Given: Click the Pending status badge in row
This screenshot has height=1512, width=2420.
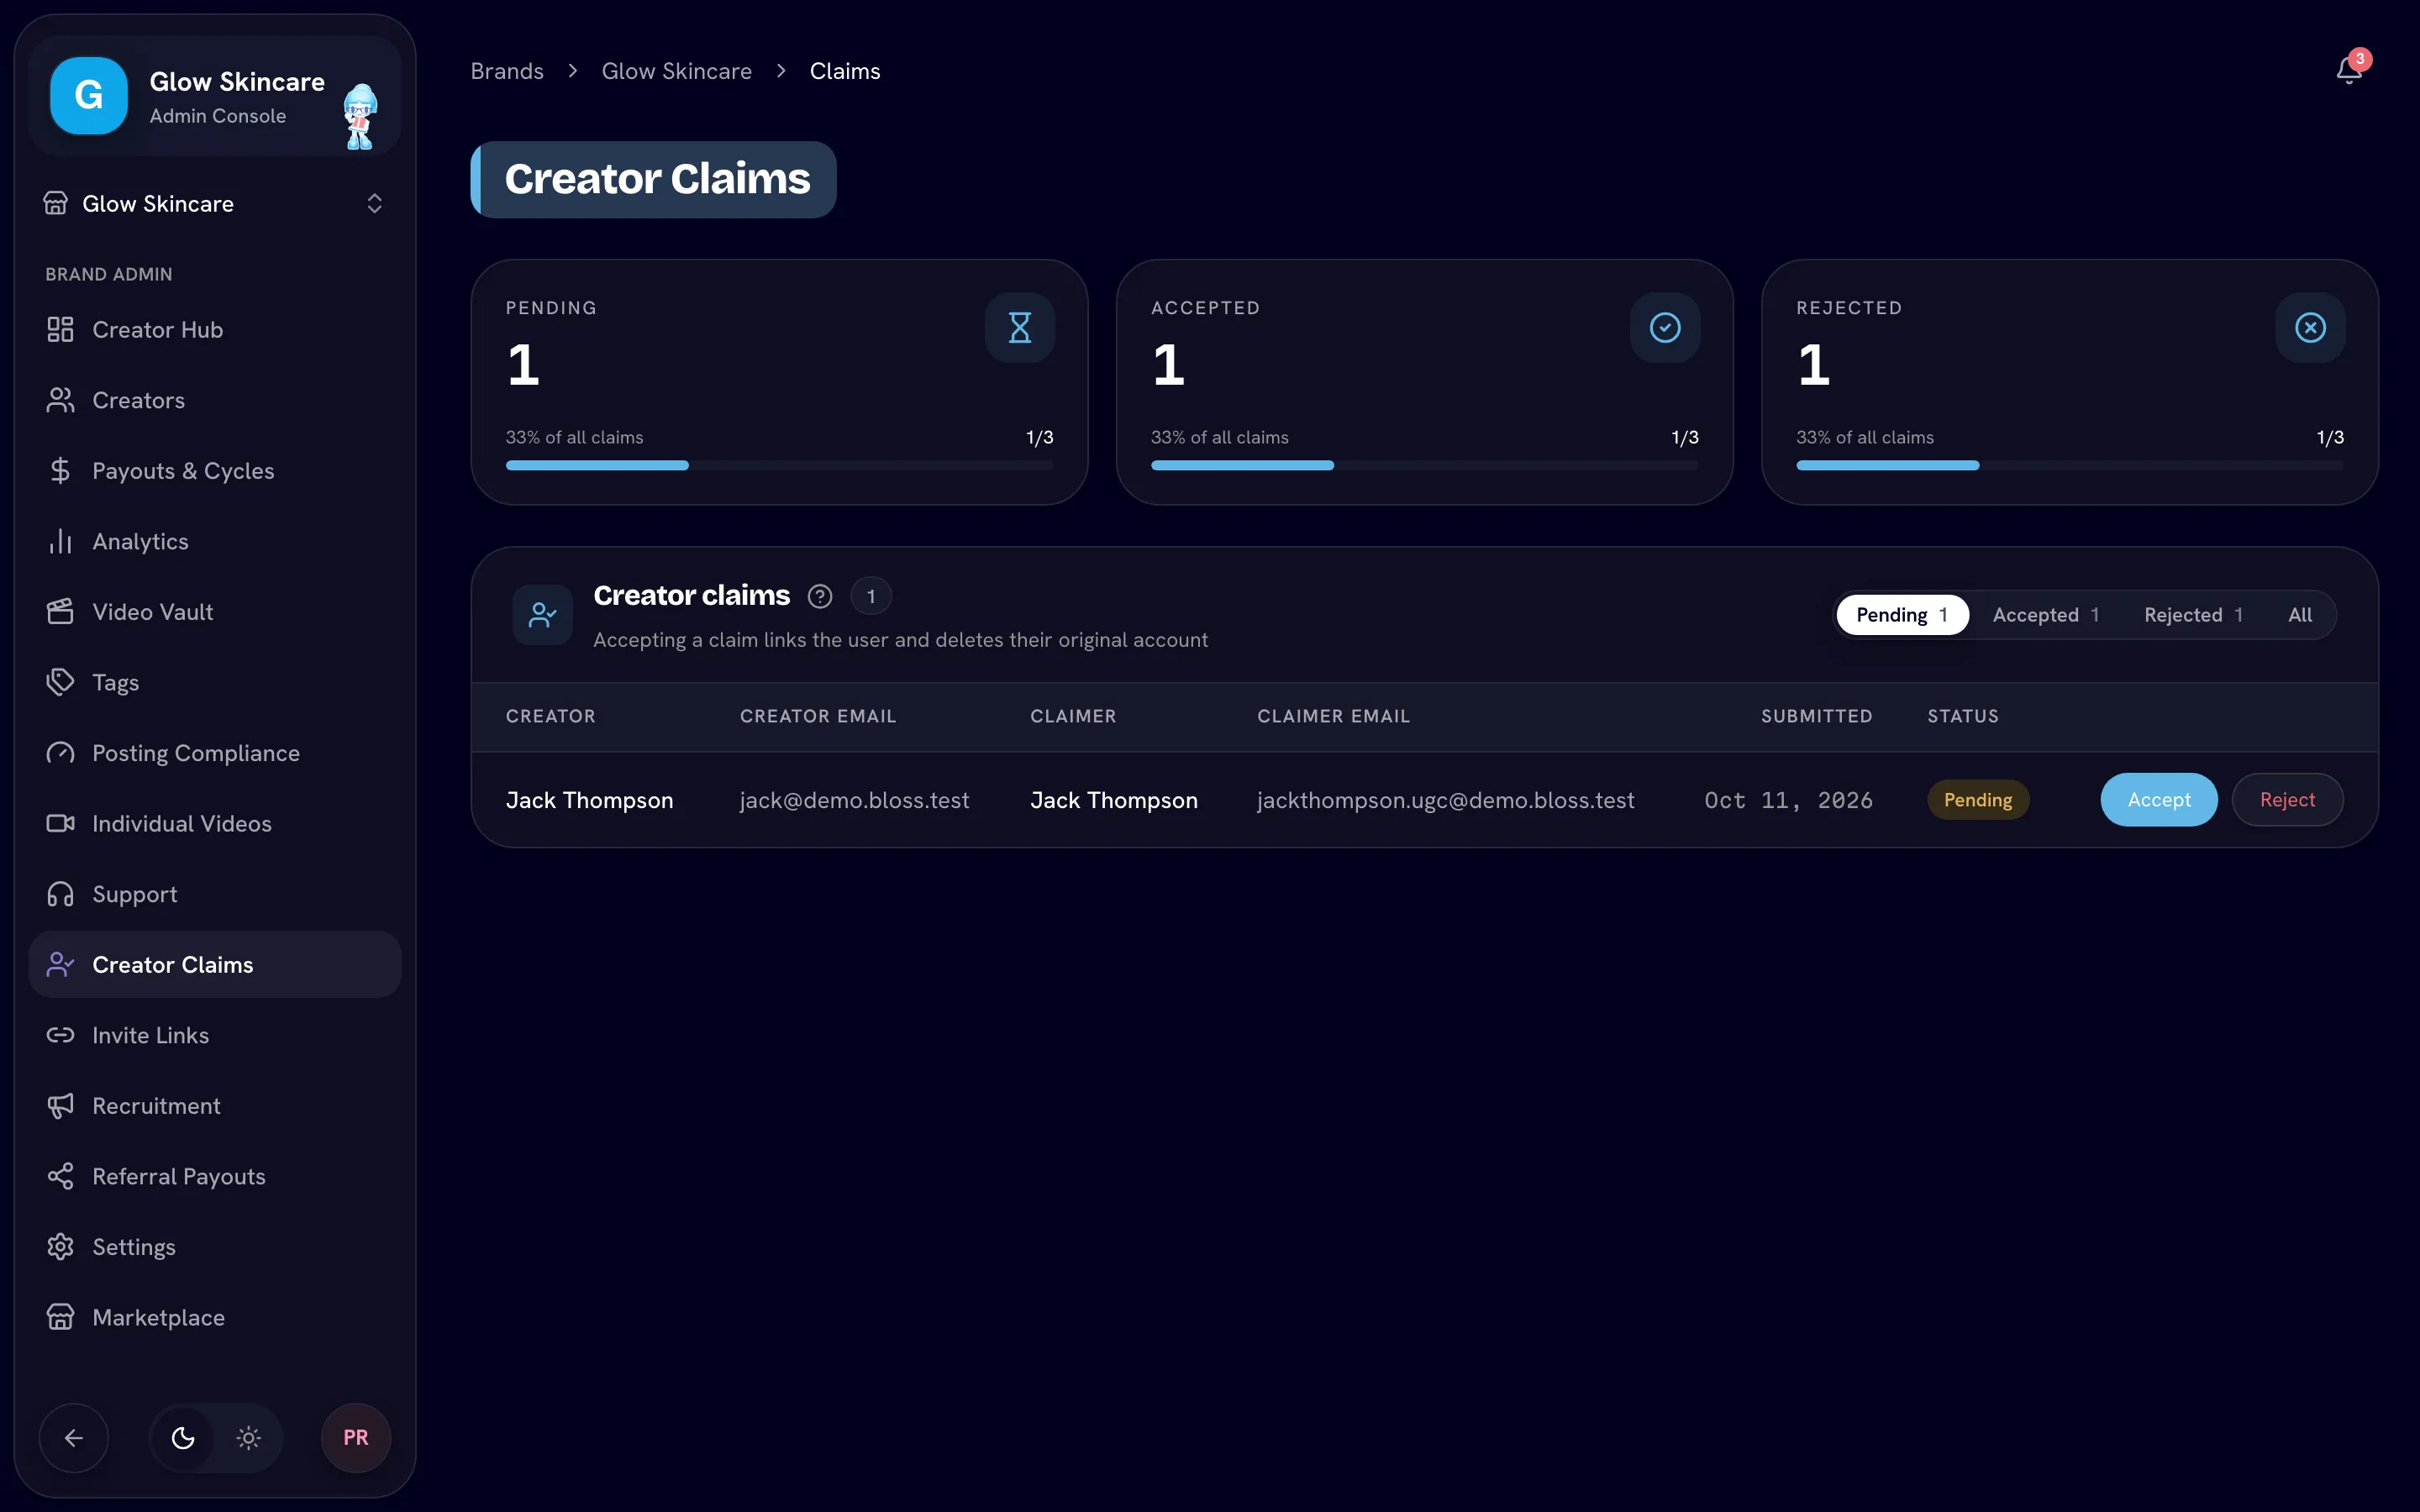Looking at the screenshot, I should coord(1977,800).
